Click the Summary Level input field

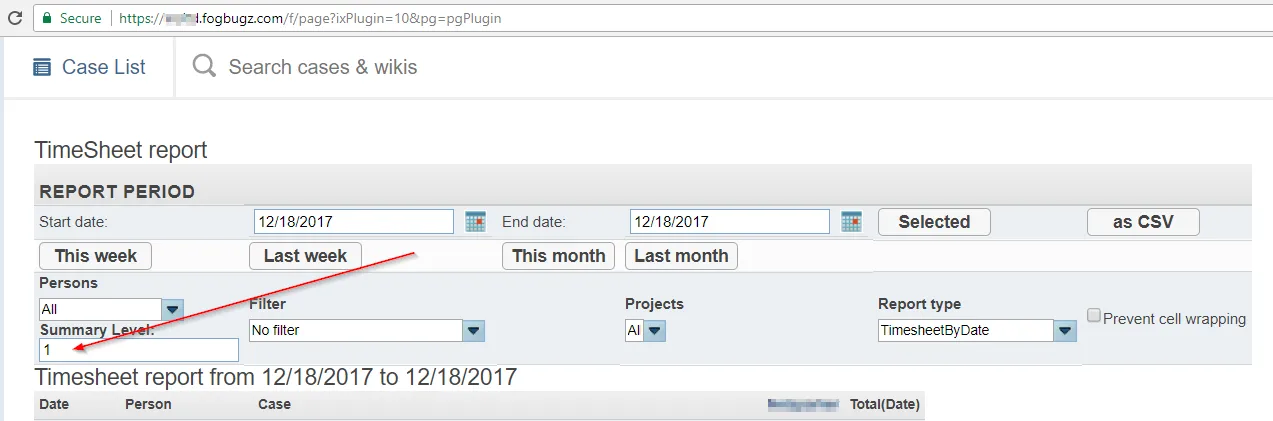139,350
